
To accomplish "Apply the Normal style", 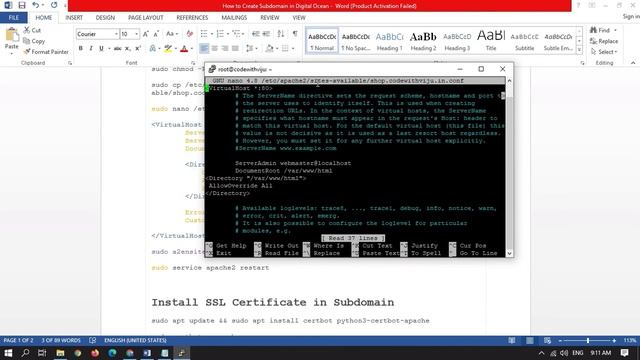I will (322, 41).
